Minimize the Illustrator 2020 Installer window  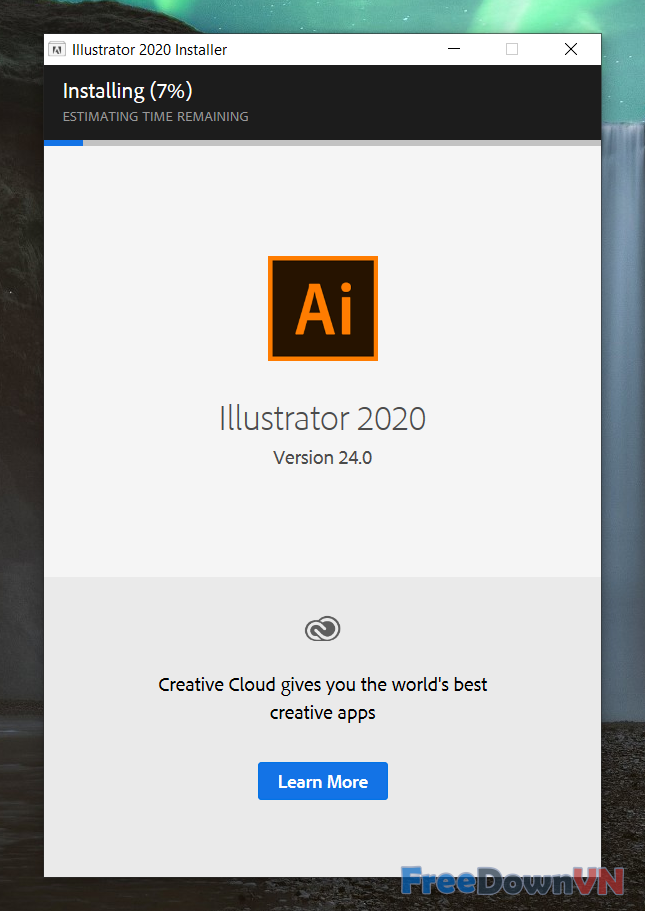(x=454, y=49)
